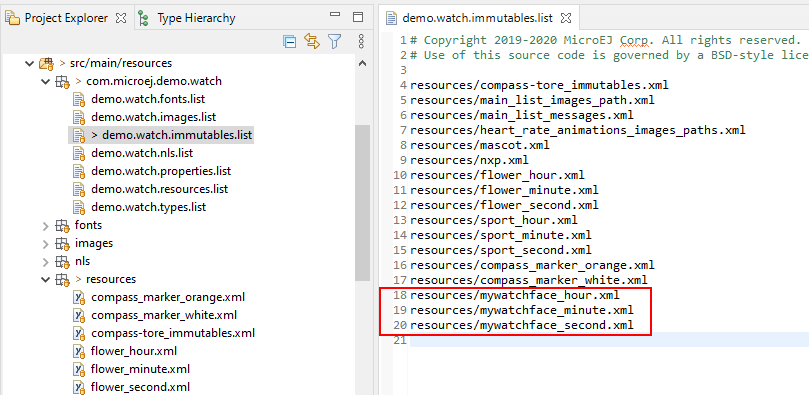
Task: Collapse the resources package
Action: (x=45, y=279)
